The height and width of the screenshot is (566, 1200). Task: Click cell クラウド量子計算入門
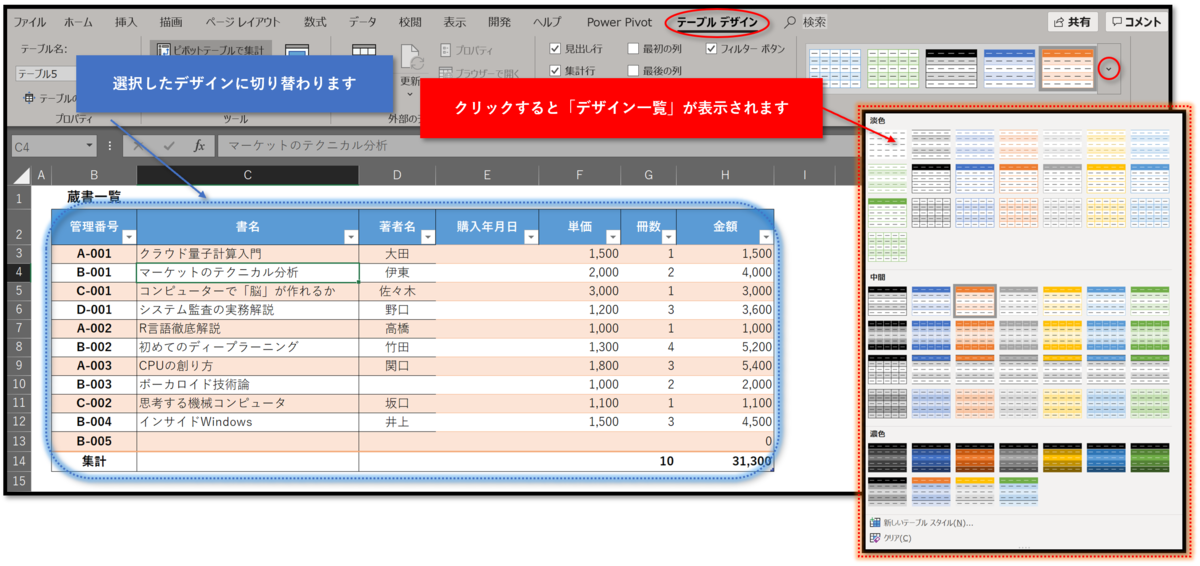point(248,254)
